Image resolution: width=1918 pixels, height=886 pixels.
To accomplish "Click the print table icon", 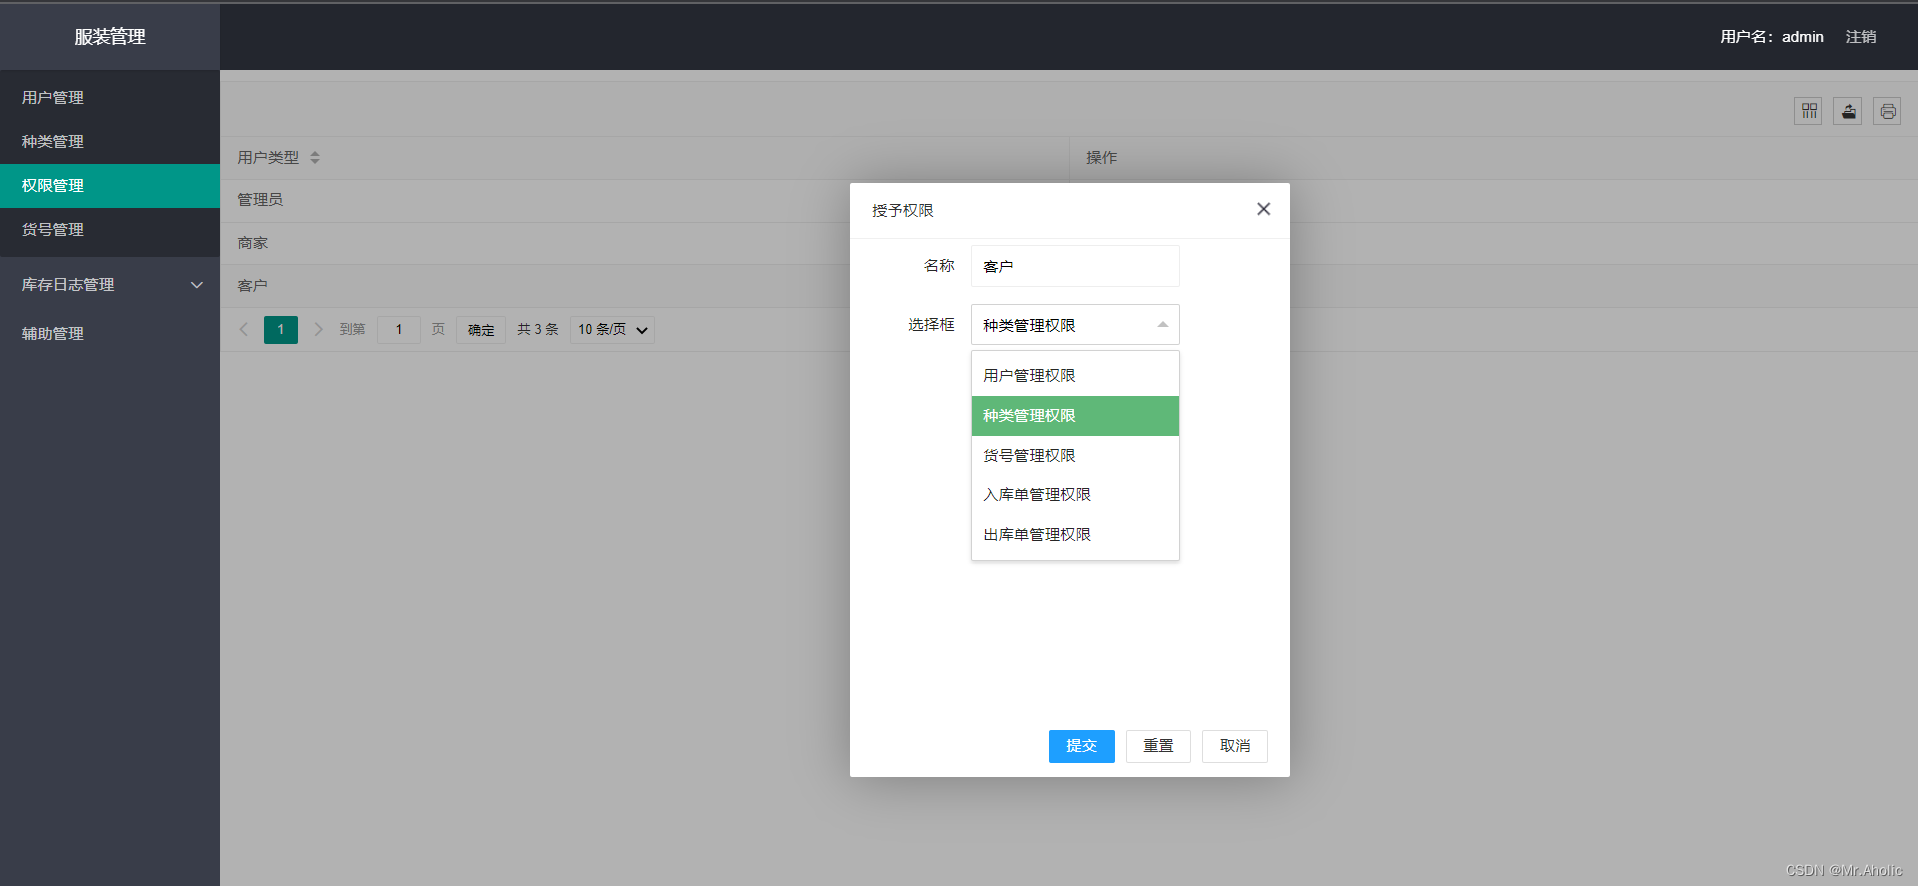I will [1887, 111].
